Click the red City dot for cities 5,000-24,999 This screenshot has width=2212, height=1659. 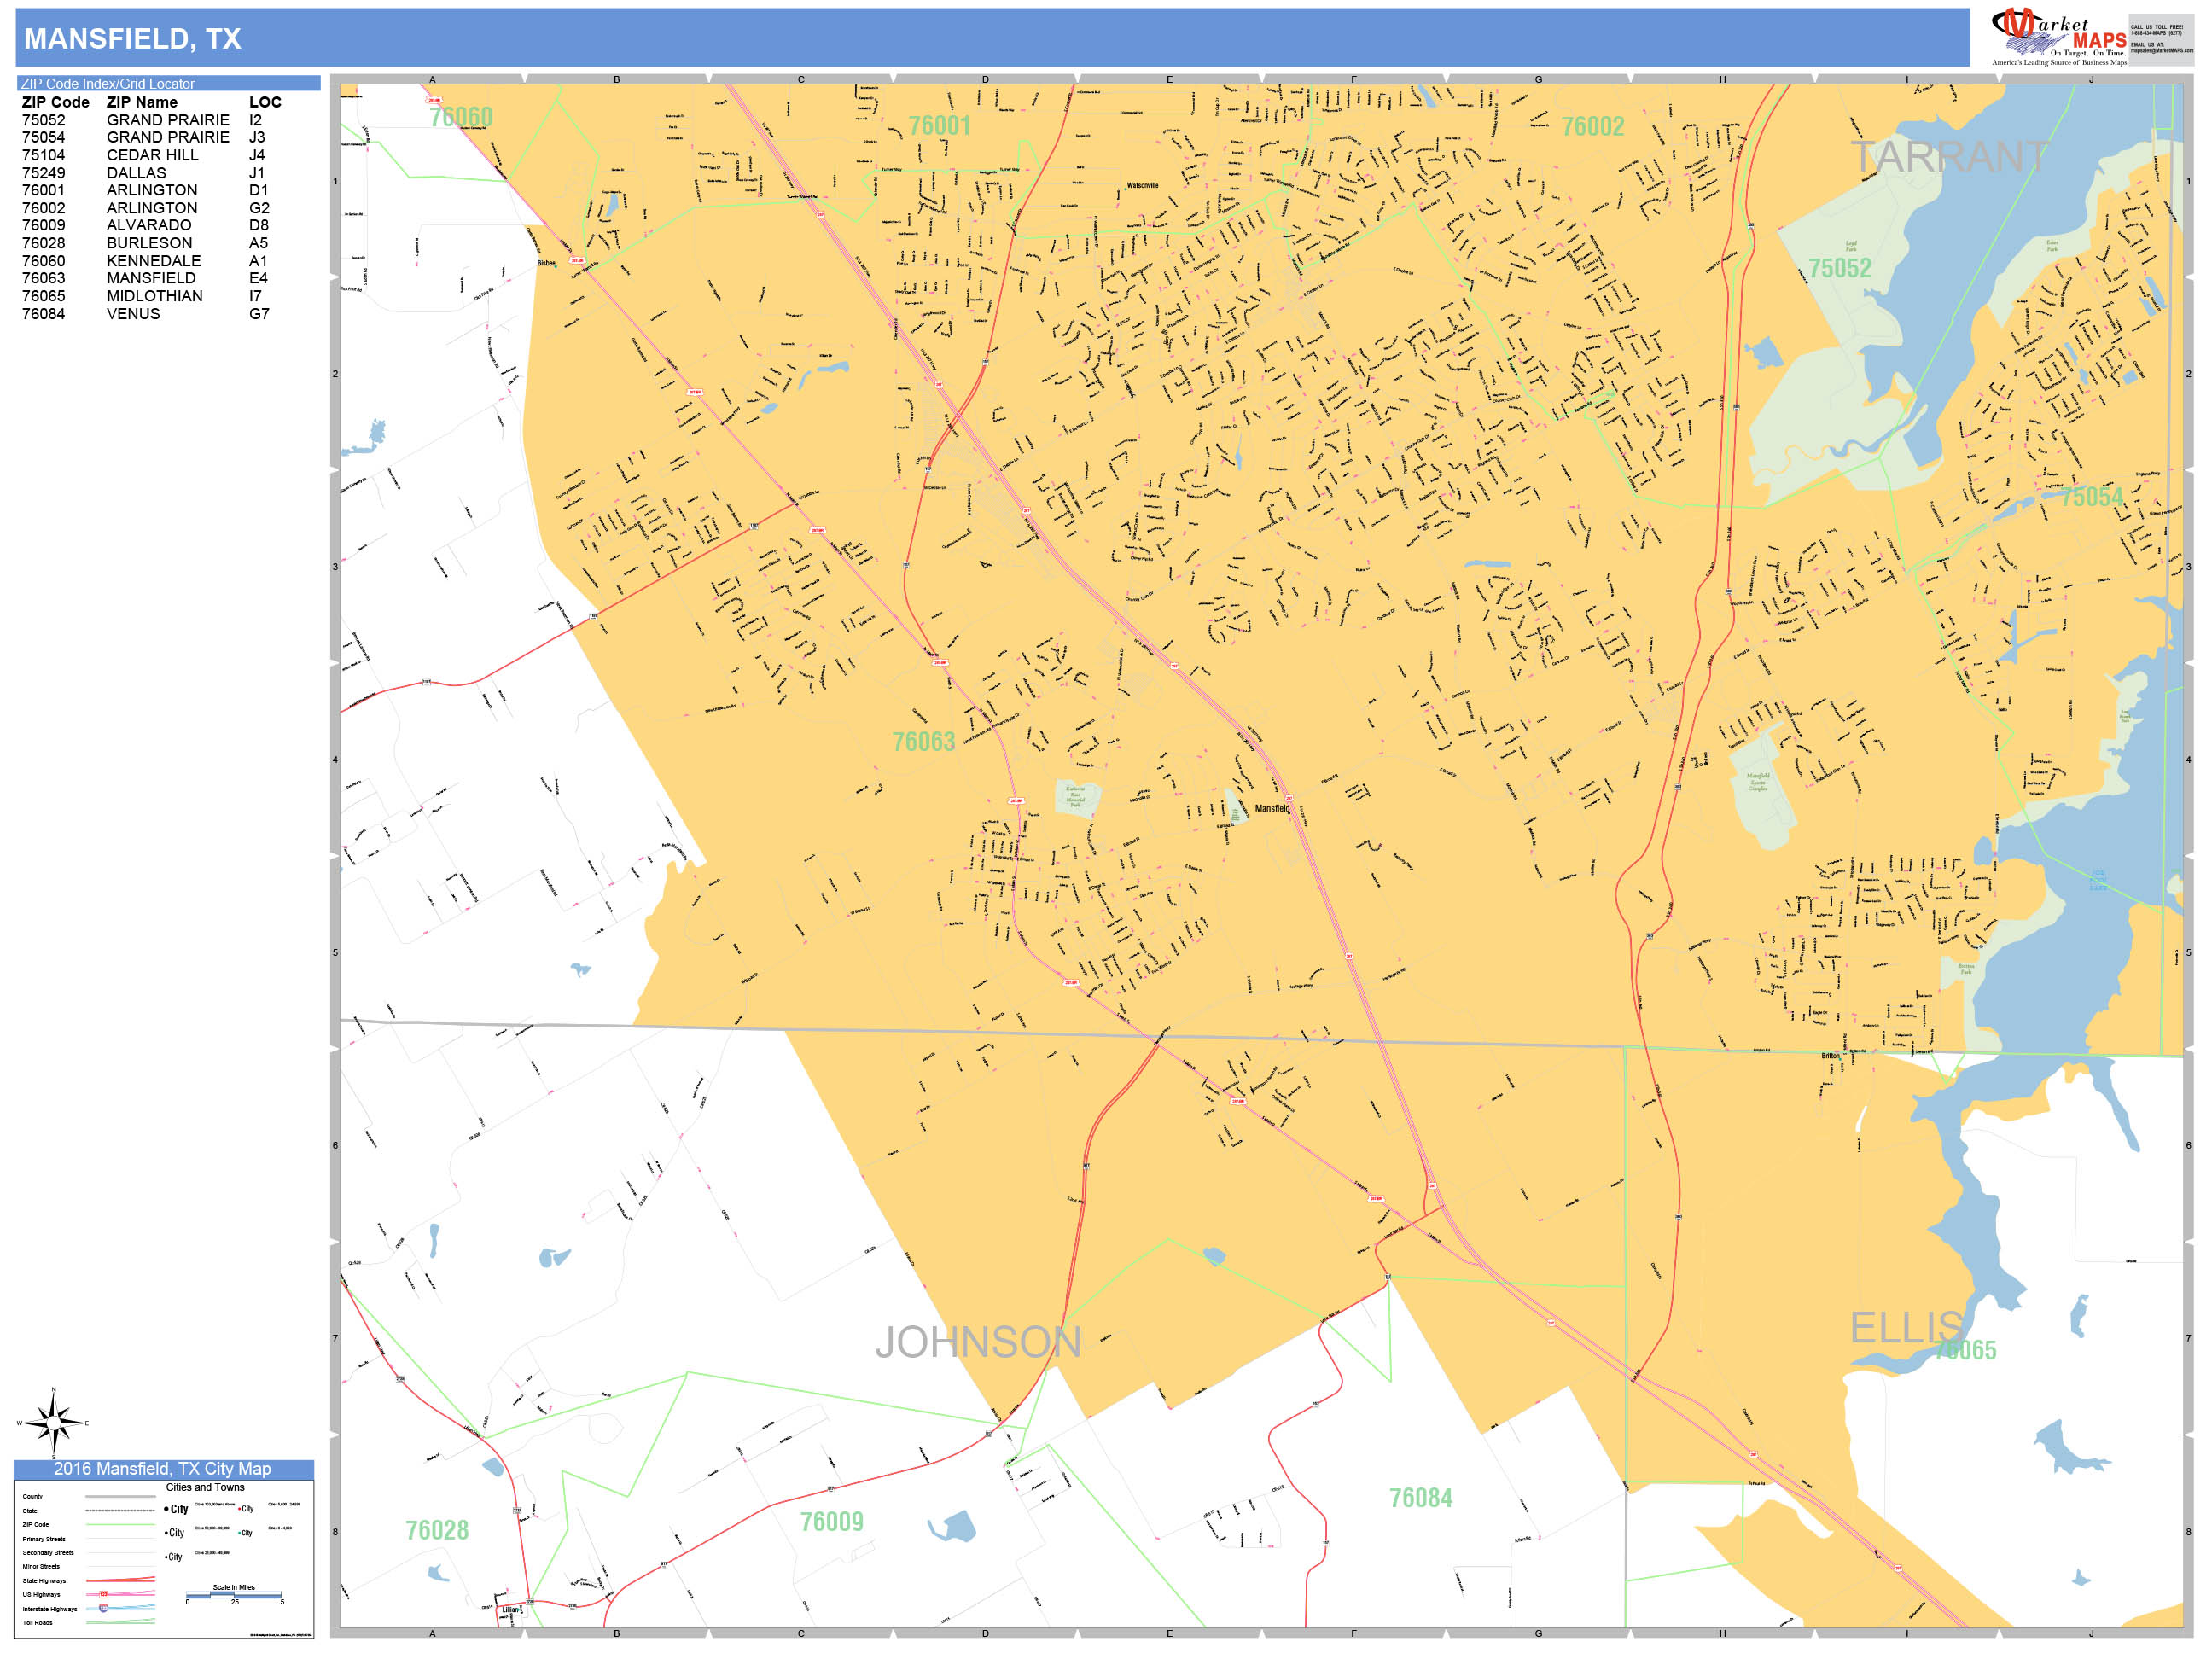coord(240,1509)
